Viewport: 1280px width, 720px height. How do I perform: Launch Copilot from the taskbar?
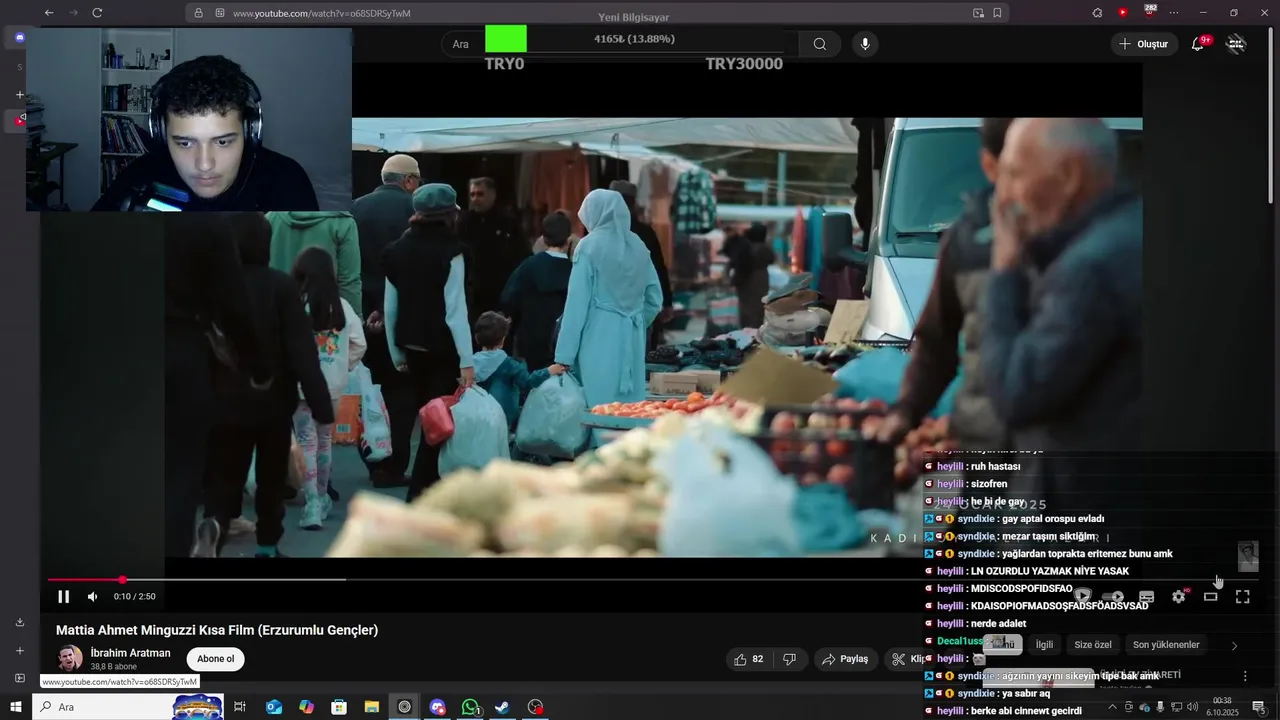click(306, 707)
